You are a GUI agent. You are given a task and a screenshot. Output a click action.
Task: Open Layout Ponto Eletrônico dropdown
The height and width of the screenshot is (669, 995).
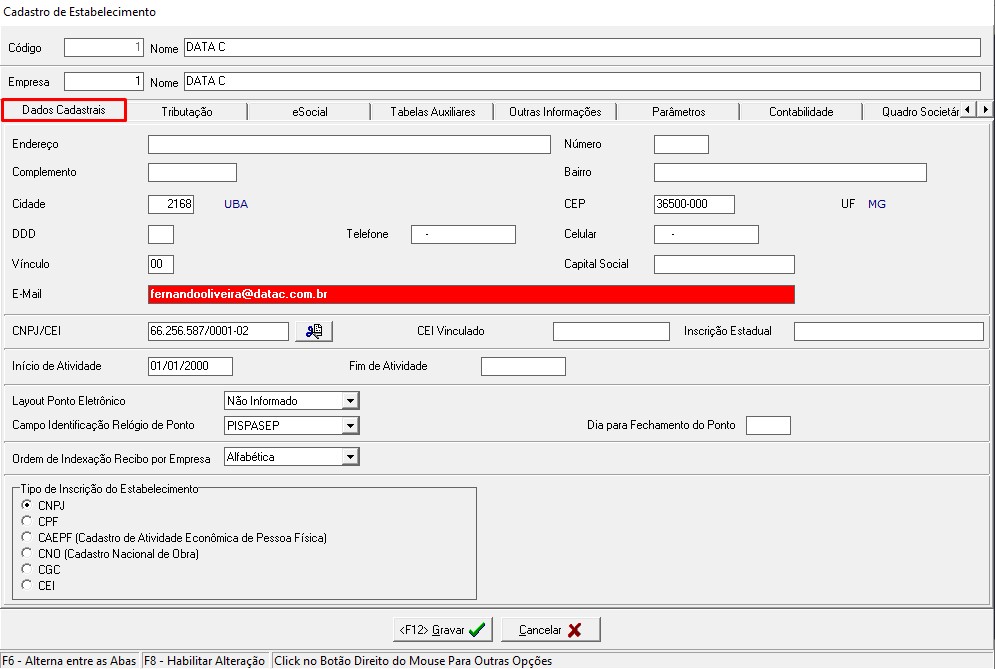350,401
